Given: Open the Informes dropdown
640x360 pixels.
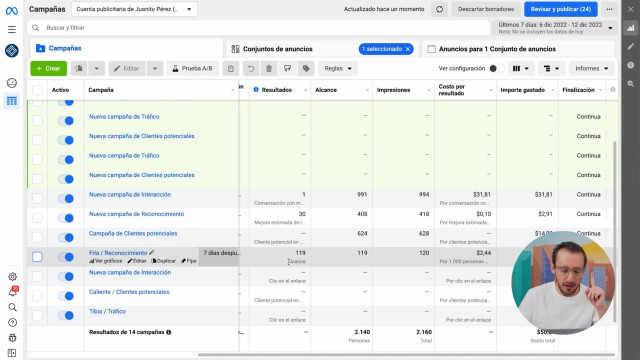Looking at the screenshot, I should click(x=591, y=69).
